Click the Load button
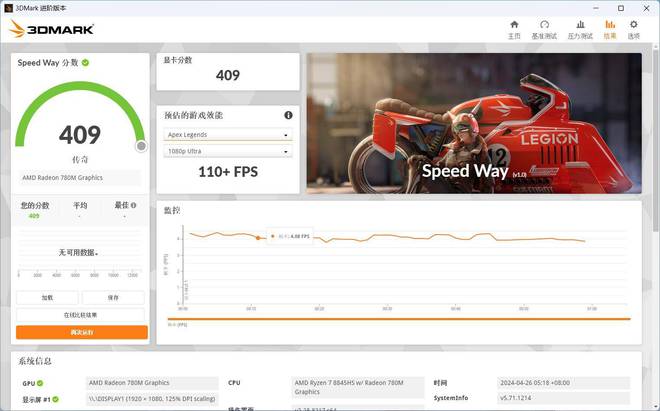660x411 pixels. (x=47, y=298)
